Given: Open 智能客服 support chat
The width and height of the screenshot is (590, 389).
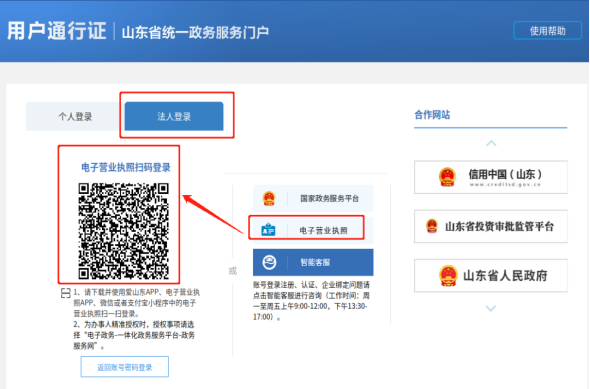Looking at the screenshot, I should (x=313, y=262).
